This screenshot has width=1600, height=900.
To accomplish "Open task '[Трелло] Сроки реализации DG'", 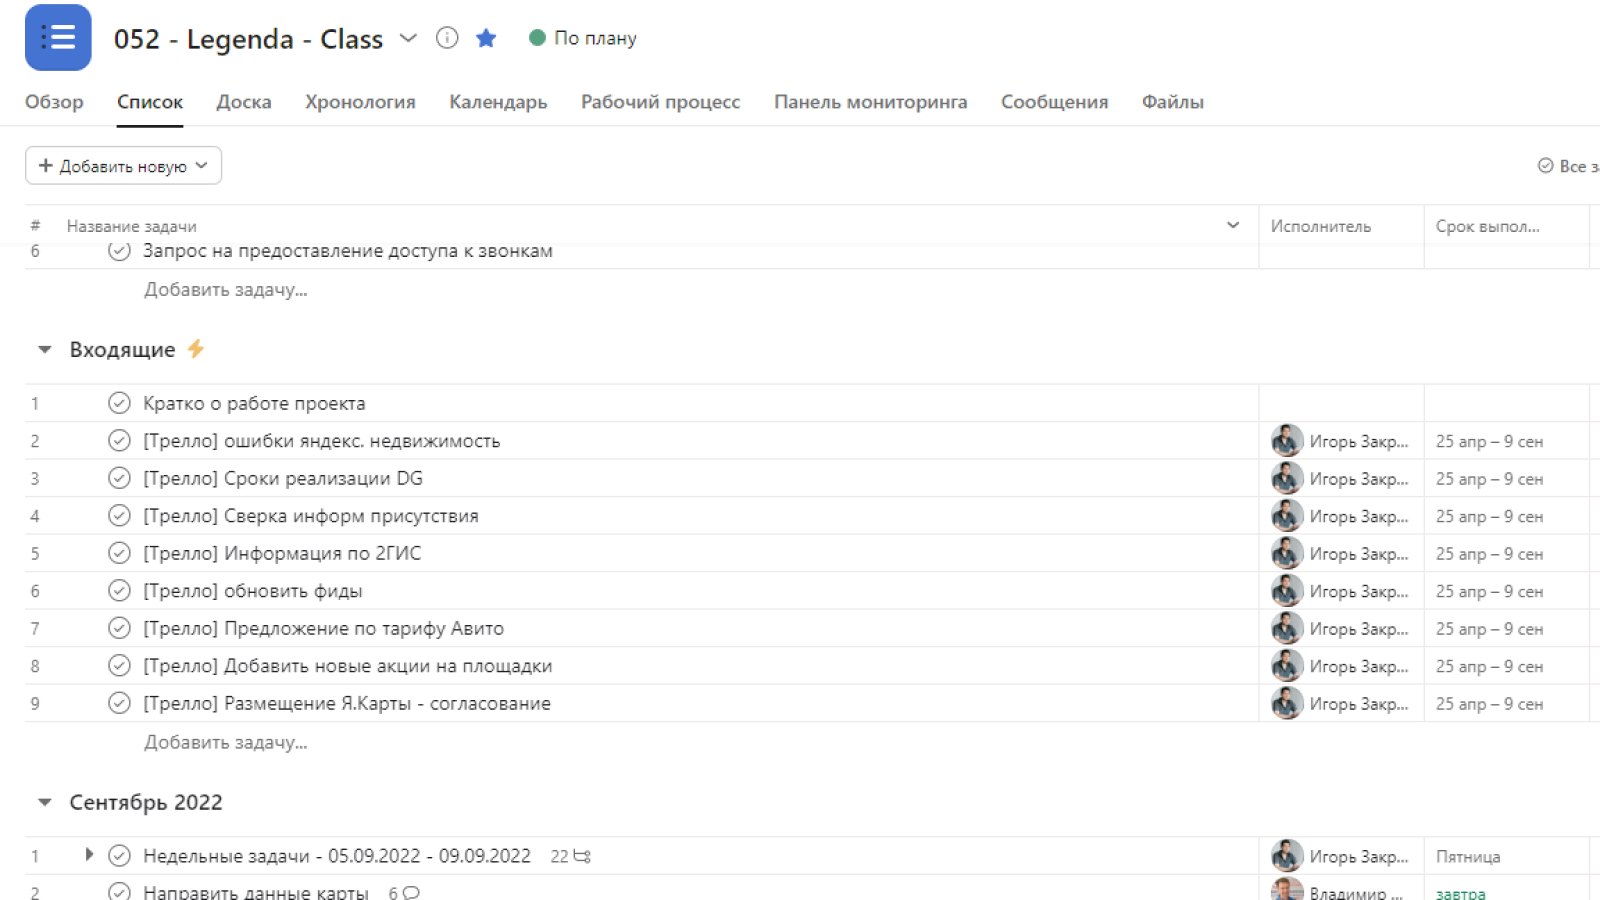I will point(283,478).
